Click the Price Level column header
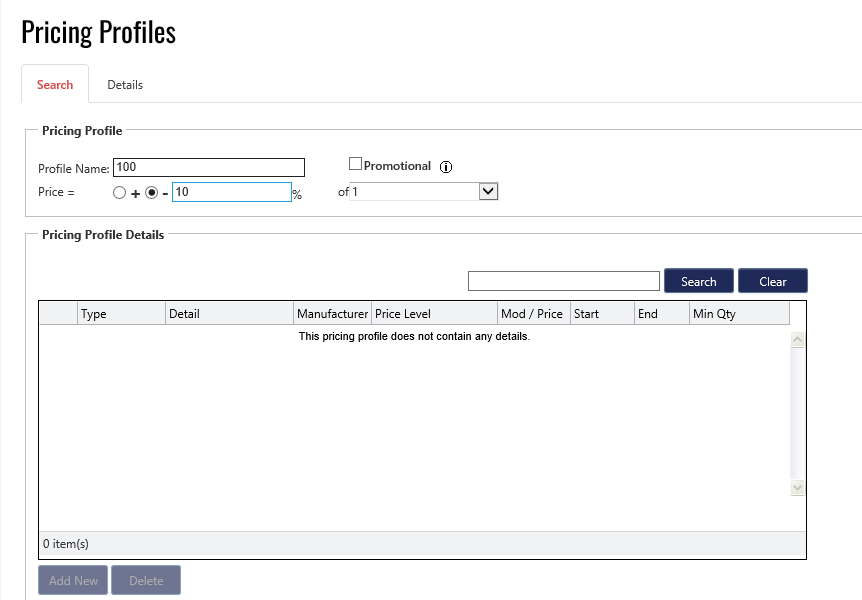862x600 pixels. pos(434,314)
